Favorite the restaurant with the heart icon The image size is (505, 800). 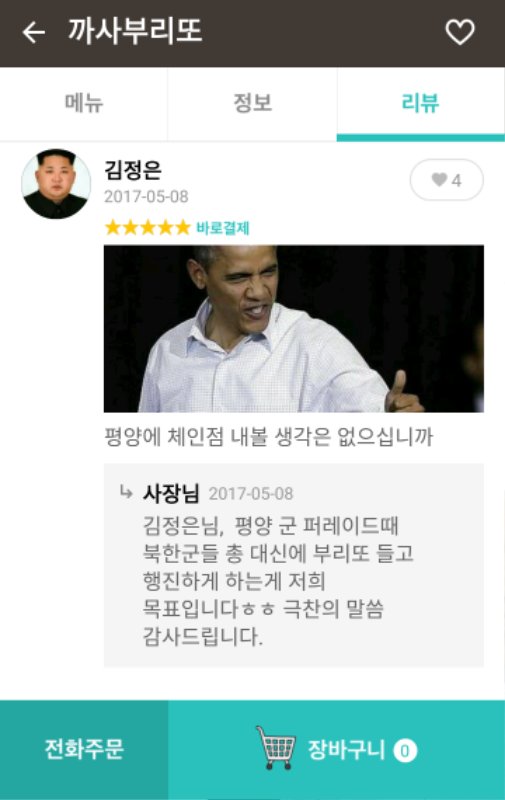[460, 32]
